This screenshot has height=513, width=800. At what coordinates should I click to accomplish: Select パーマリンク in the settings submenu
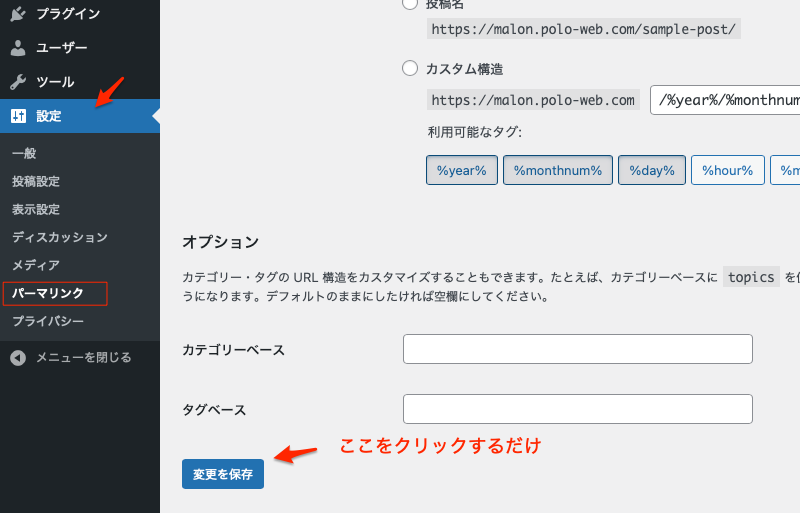point(48,293)
